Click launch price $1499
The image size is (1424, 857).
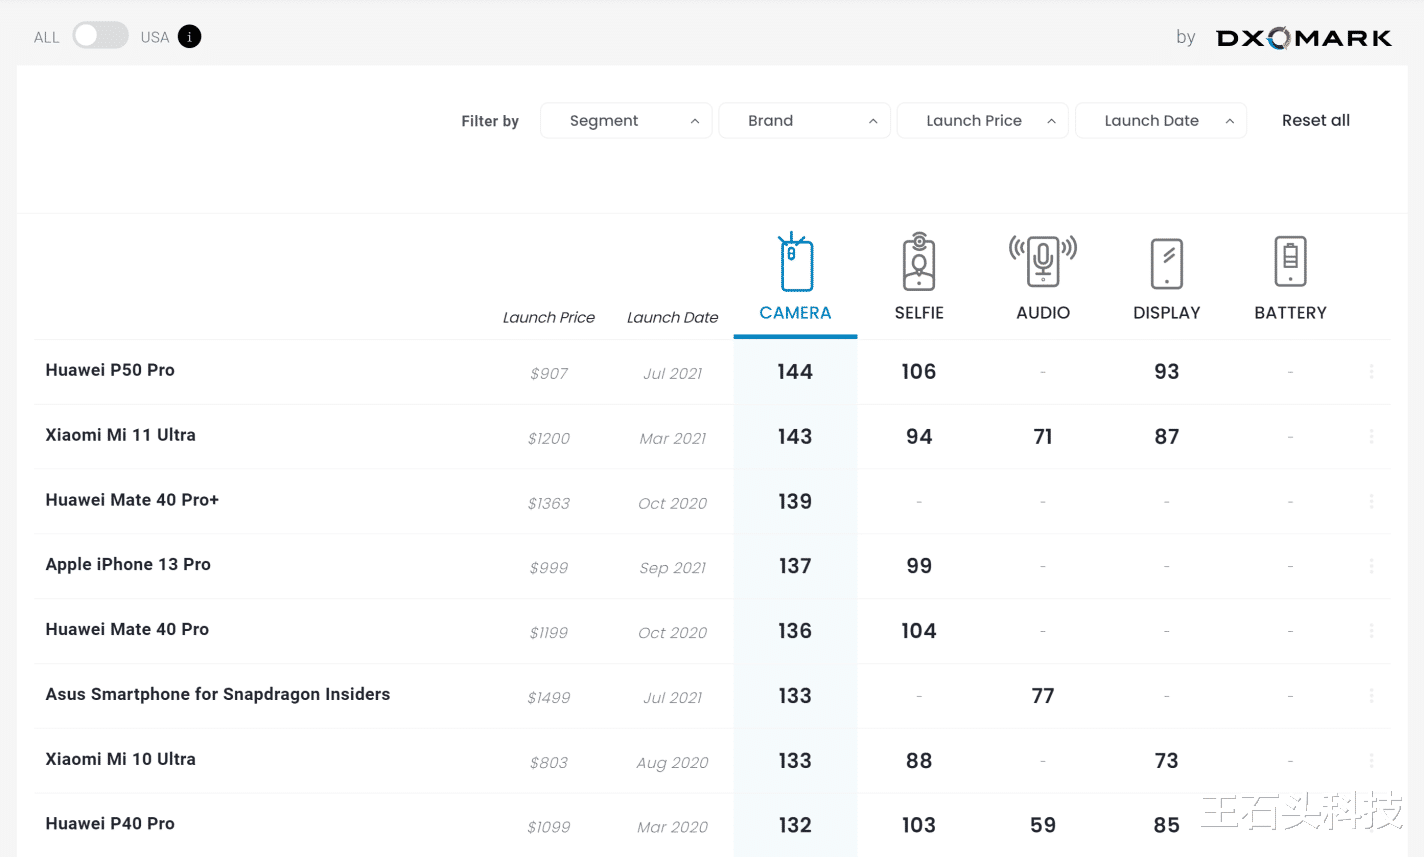coord(549,698)
